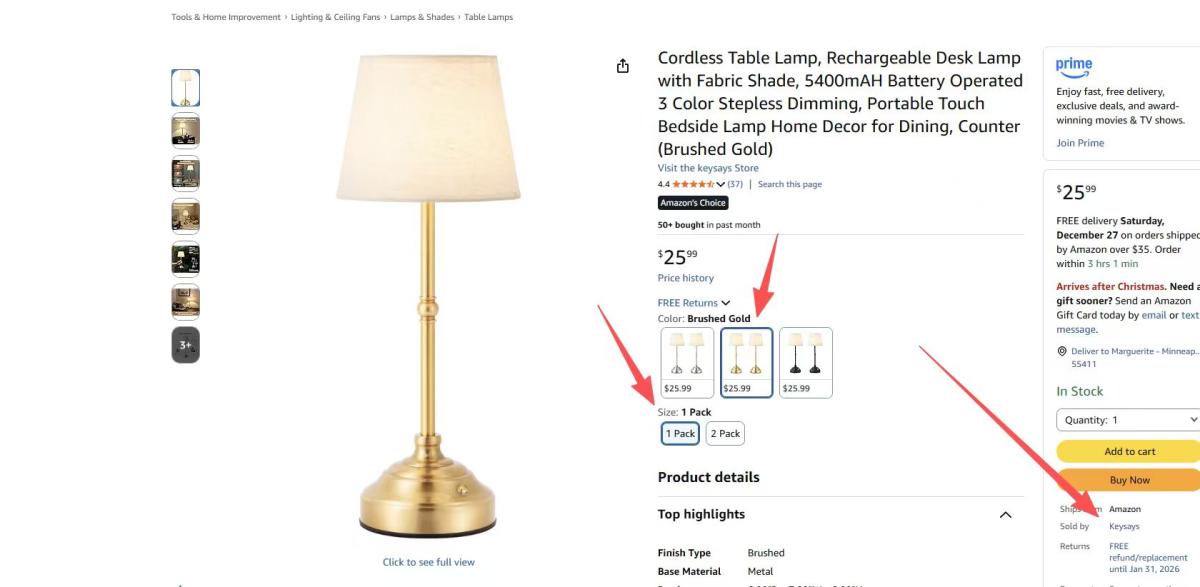Visit the keysays Store link
Viewport: 1200px width, 587px height.
point(708,168)
